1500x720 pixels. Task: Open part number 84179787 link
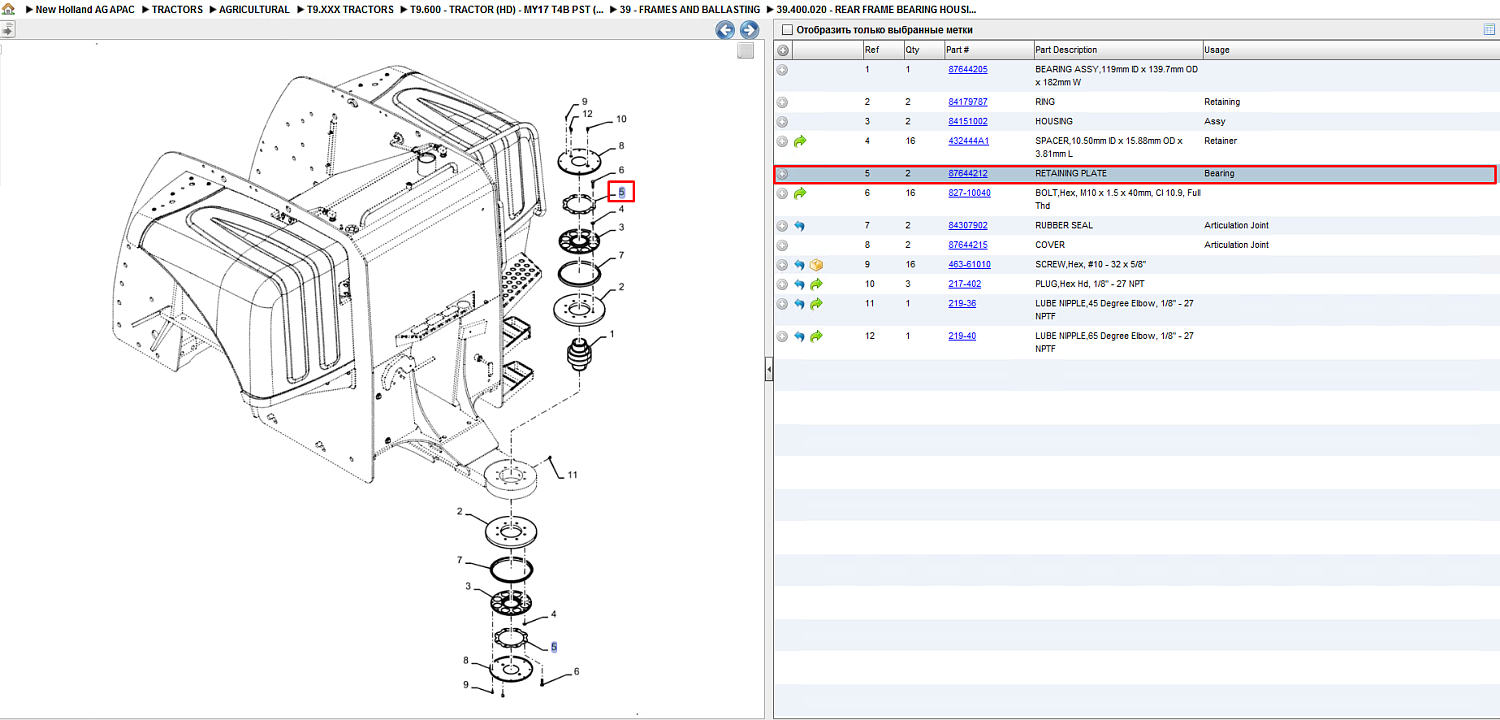pos(968,102)
